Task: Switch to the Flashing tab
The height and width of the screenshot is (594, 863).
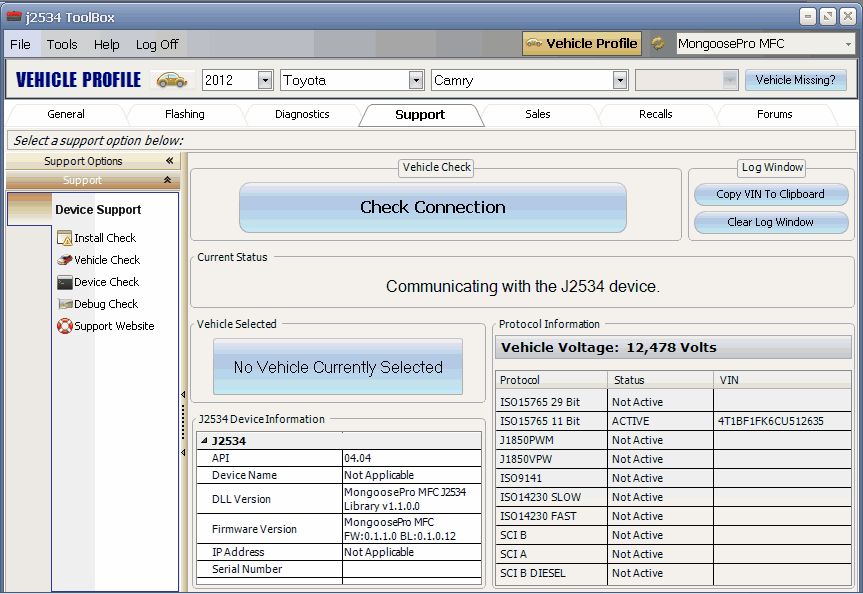Action: [x=185, y=114]
